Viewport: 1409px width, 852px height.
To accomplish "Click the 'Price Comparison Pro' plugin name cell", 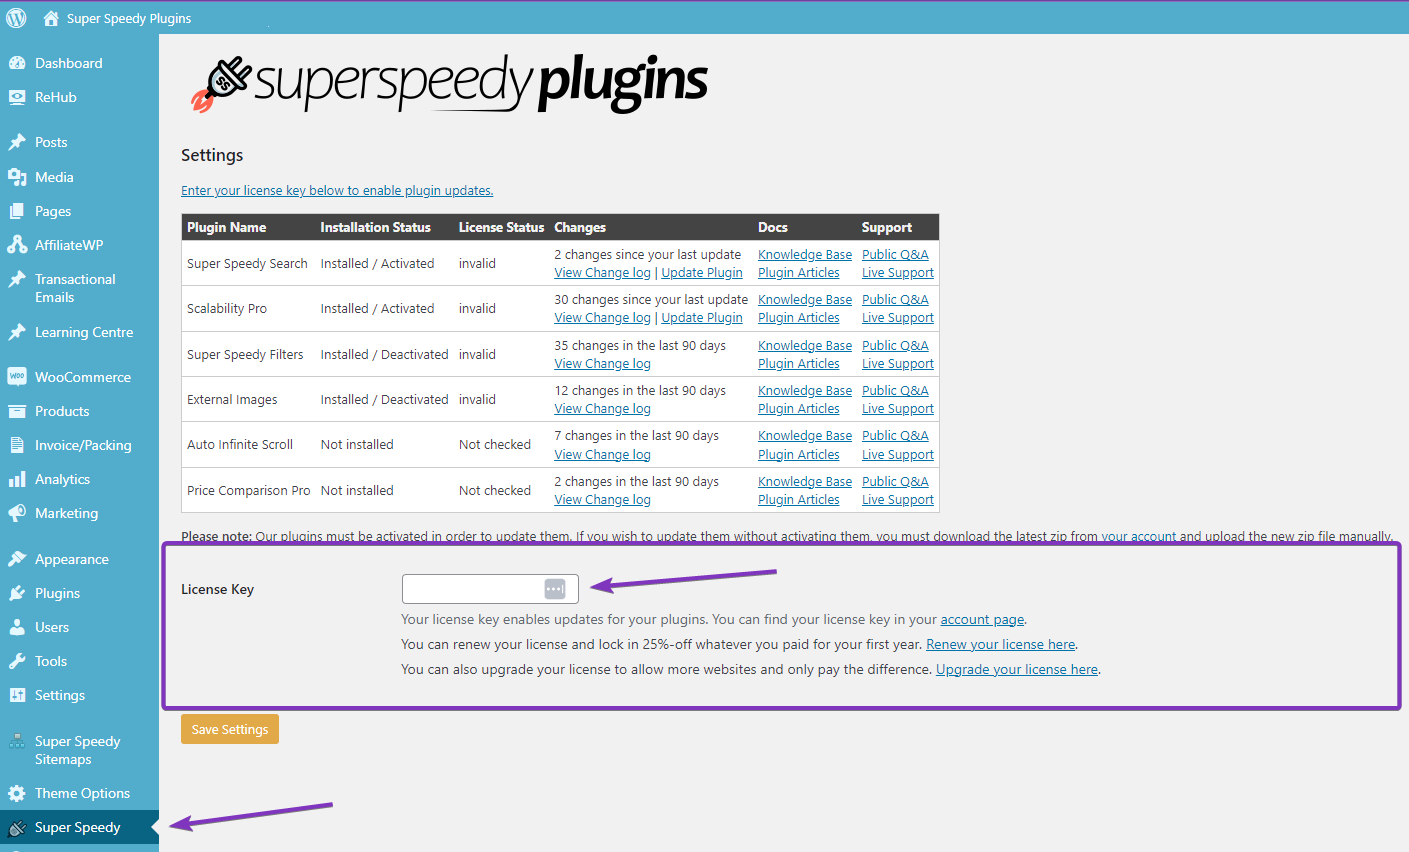I will 248,490.
